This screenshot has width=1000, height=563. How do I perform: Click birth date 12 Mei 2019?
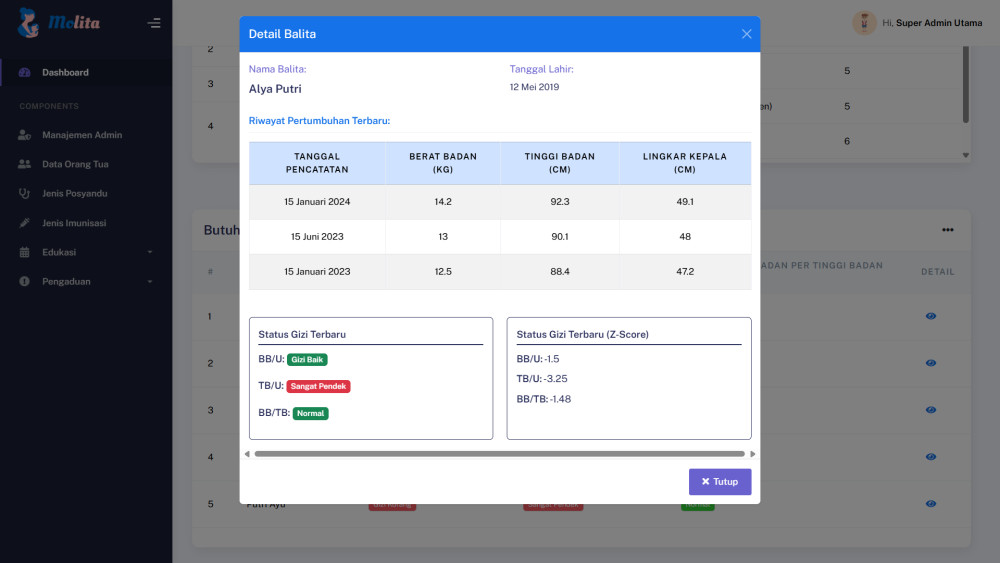tap(534, 87)
